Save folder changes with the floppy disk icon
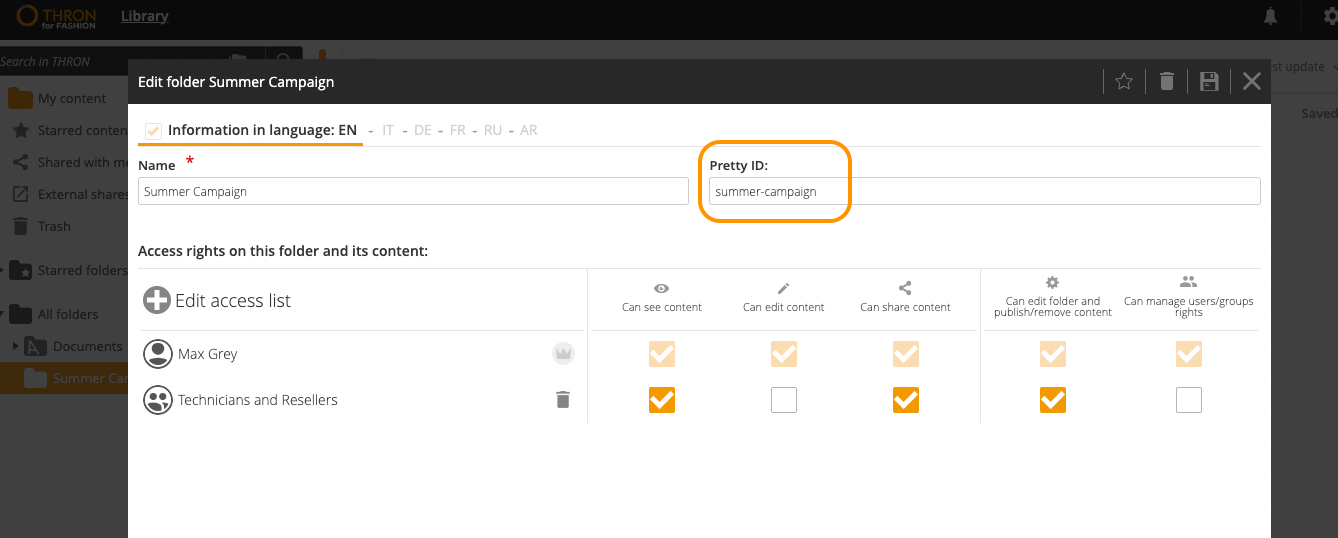This screenshot has height=538, width=1338. click(x=1208, y=82)
